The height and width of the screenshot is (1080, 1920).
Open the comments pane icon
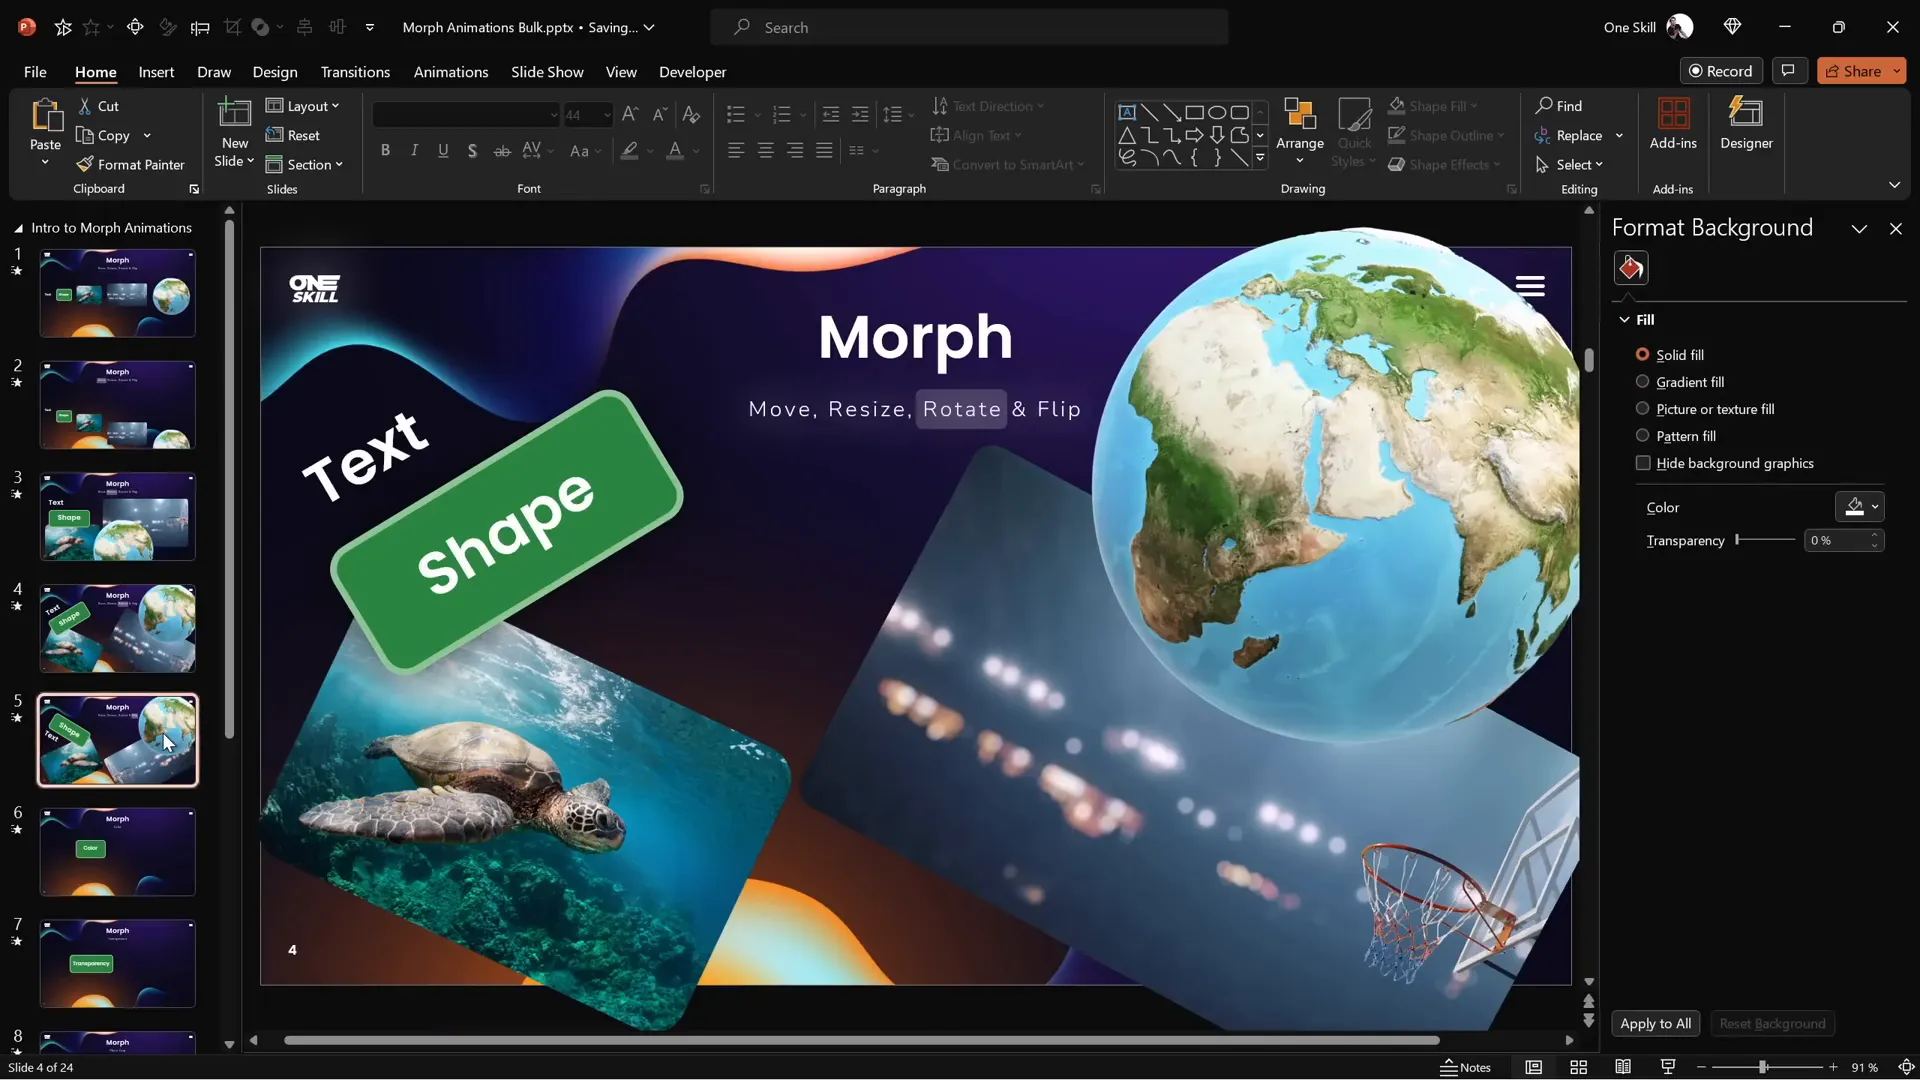pos(1788,70)
